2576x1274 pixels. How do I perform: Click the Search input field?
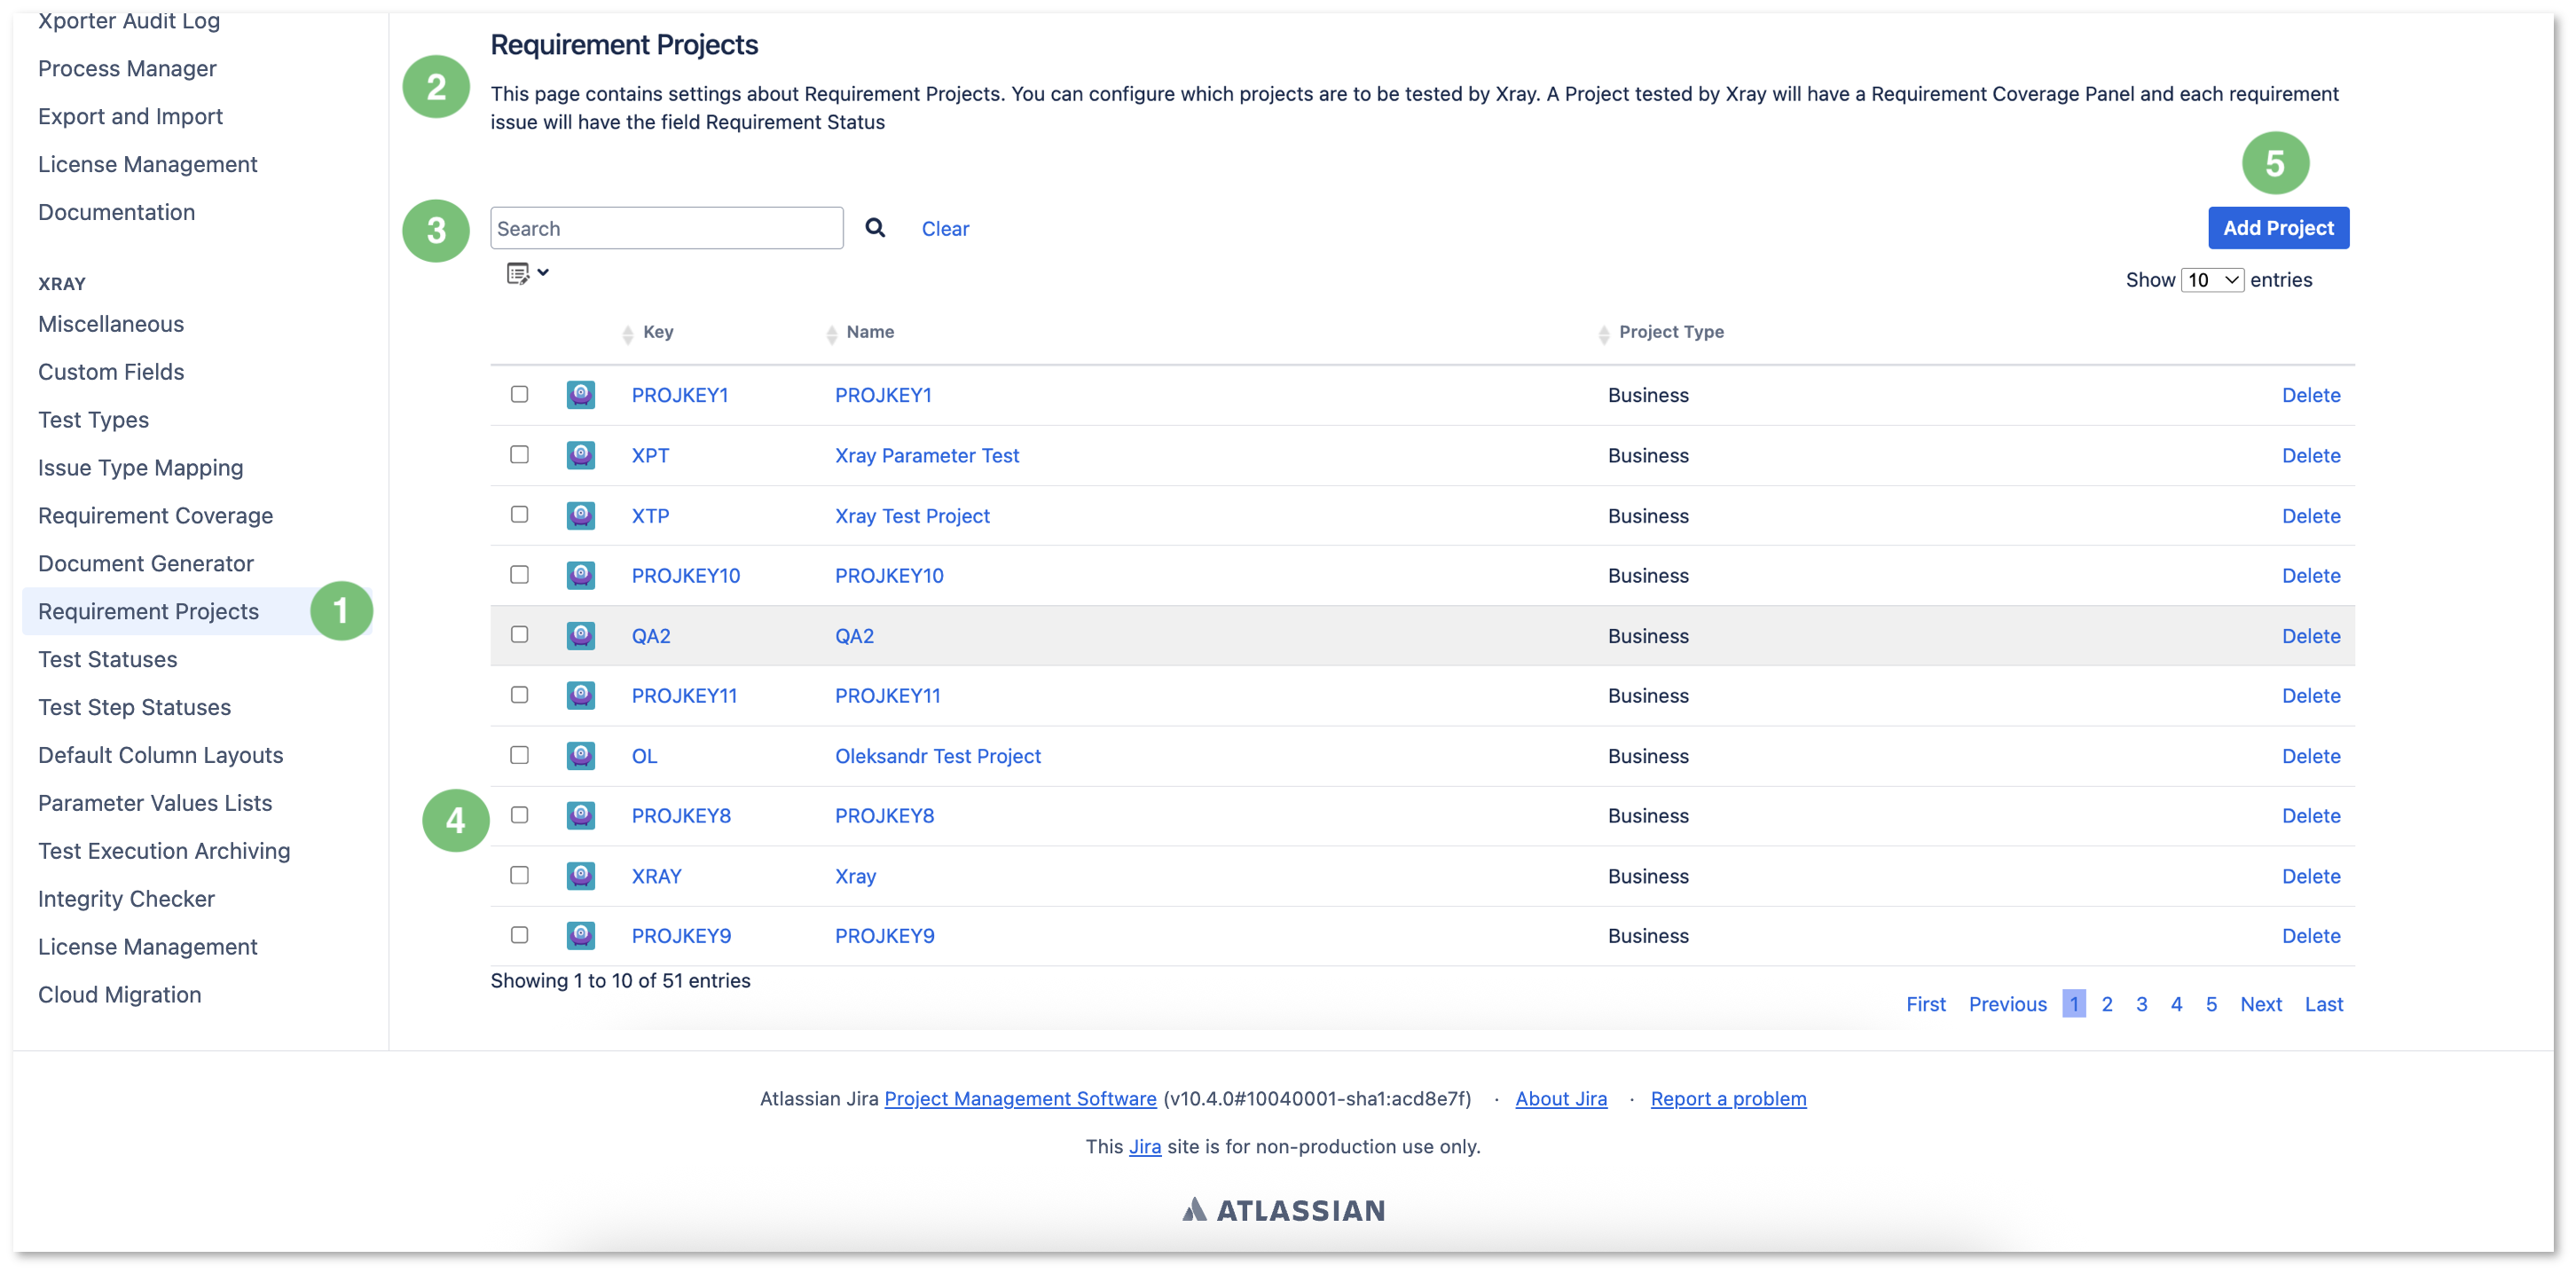667,228
